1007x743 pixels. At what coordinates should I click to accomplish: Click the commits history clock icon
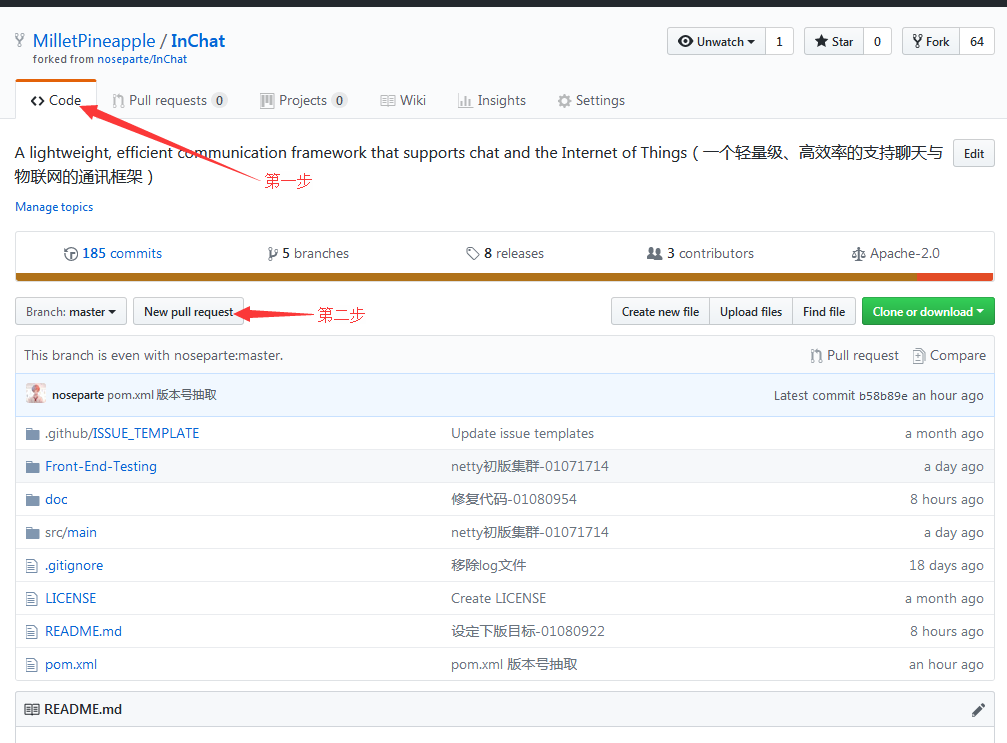coord(71,254)
